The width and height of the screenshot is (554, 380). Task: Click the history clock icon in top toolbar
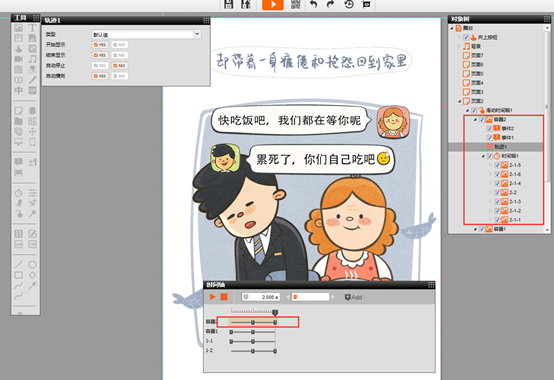pyautogui.click(x=349, y=4)
